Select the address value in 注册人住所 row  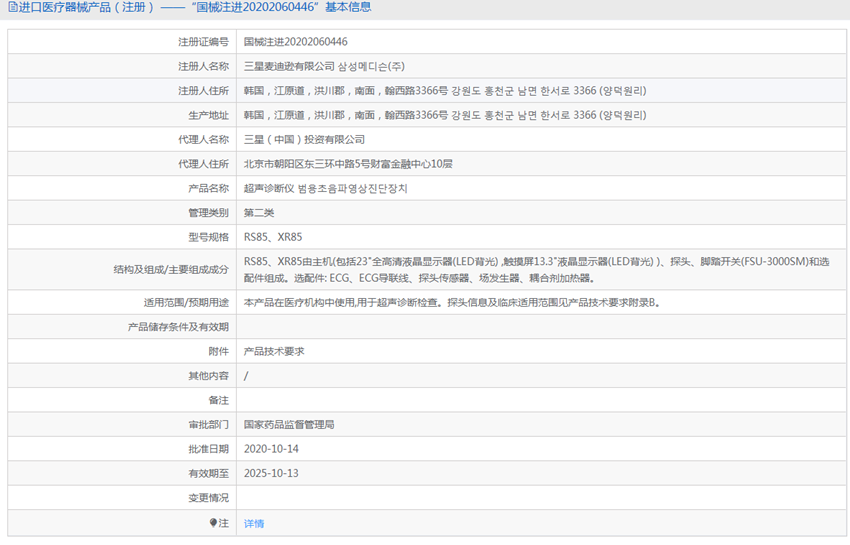tap(445, 91)
